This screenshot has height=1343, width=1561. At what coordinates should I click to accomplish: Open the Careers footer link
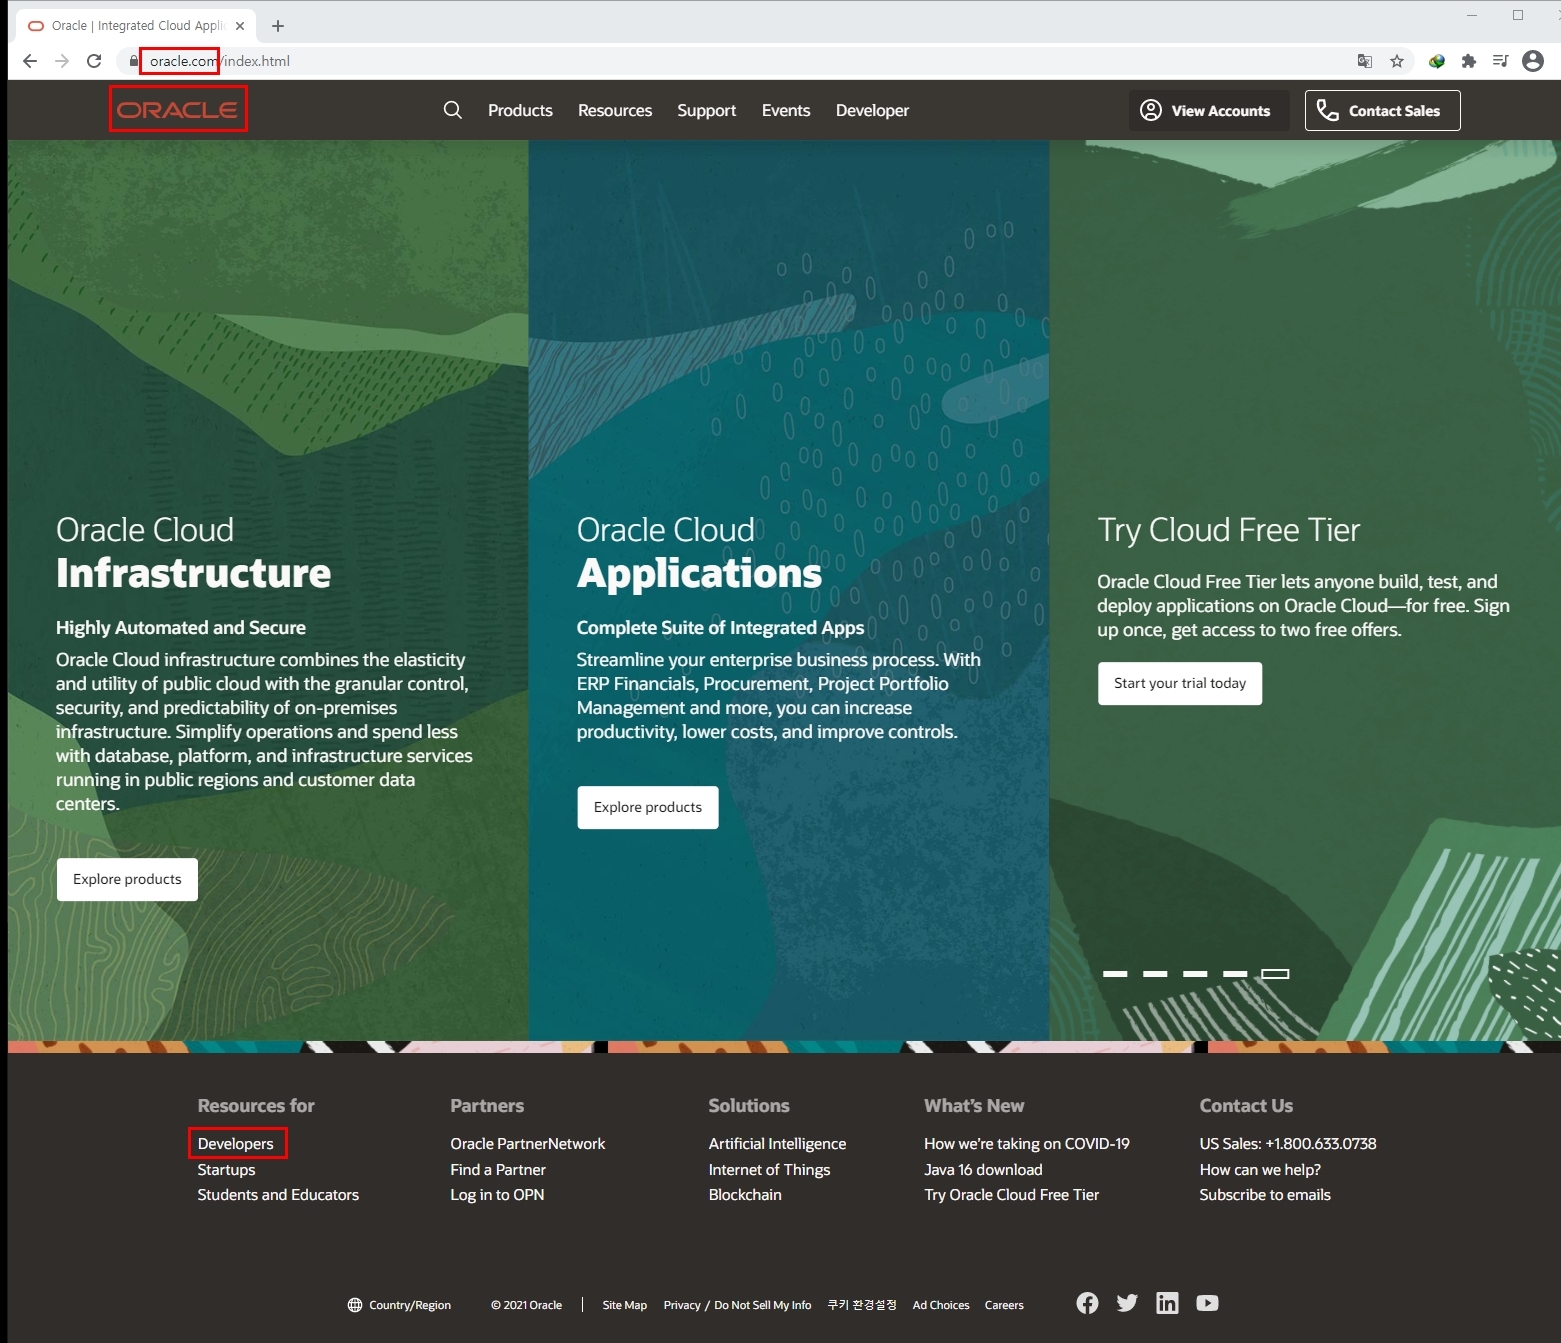[1004, 1305]
